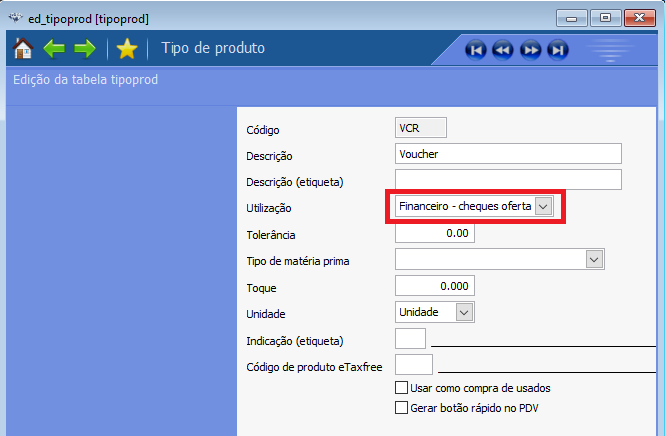Click the Home icon in toolbar
This screenshot has width=665, height=436.
coord(23,49)
